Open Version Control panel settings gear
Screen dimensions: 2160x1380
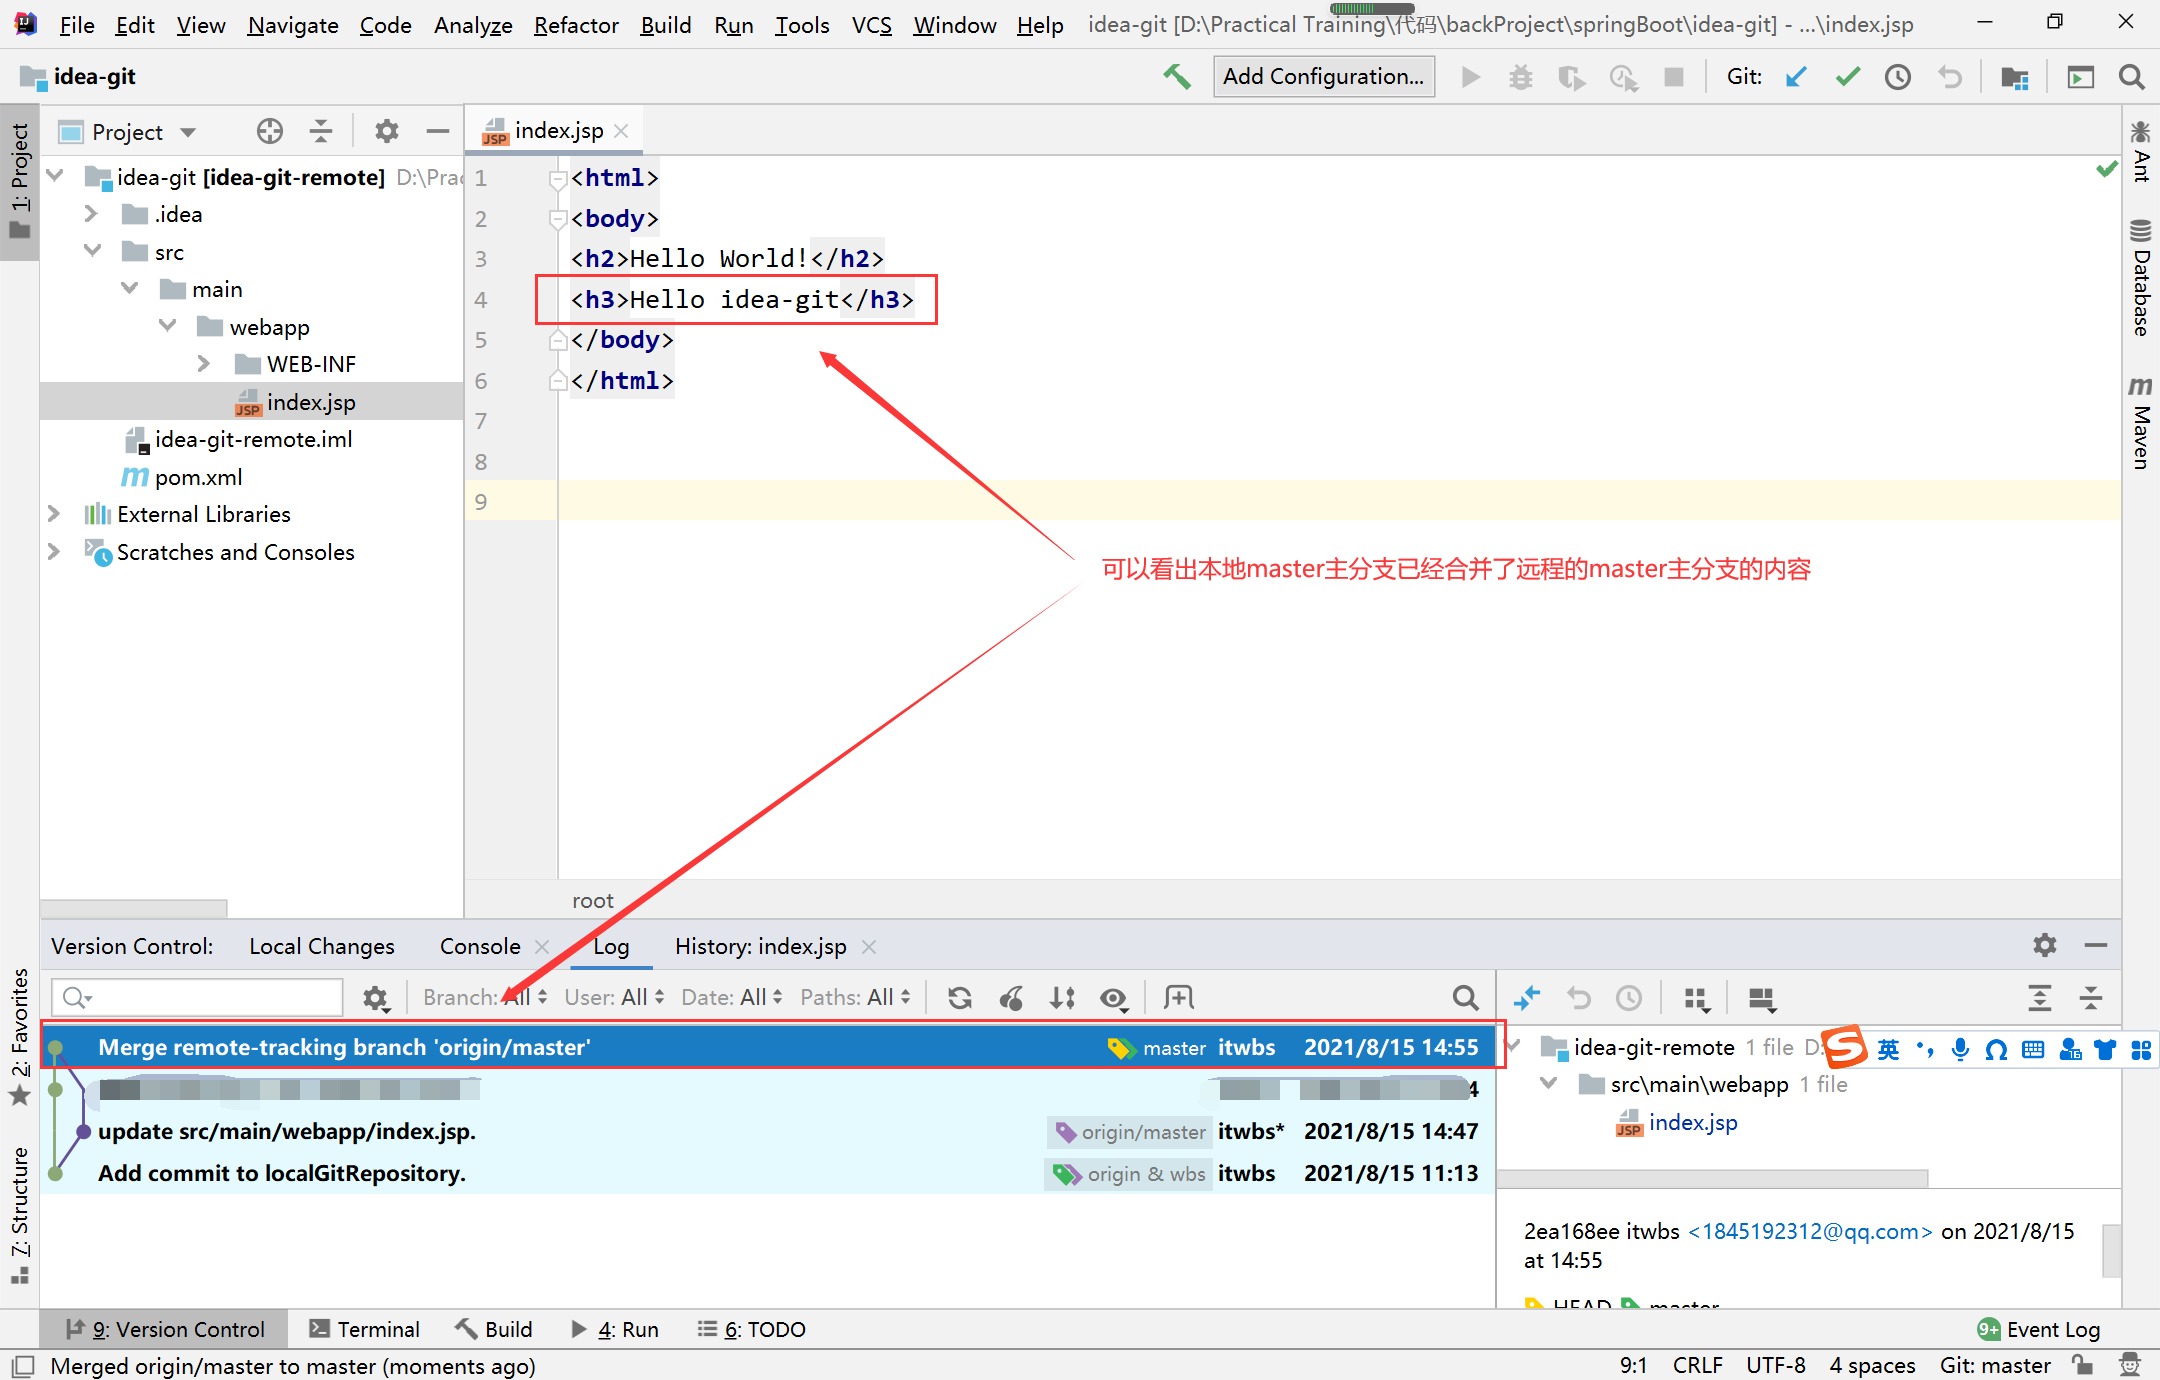point(2044,945)
